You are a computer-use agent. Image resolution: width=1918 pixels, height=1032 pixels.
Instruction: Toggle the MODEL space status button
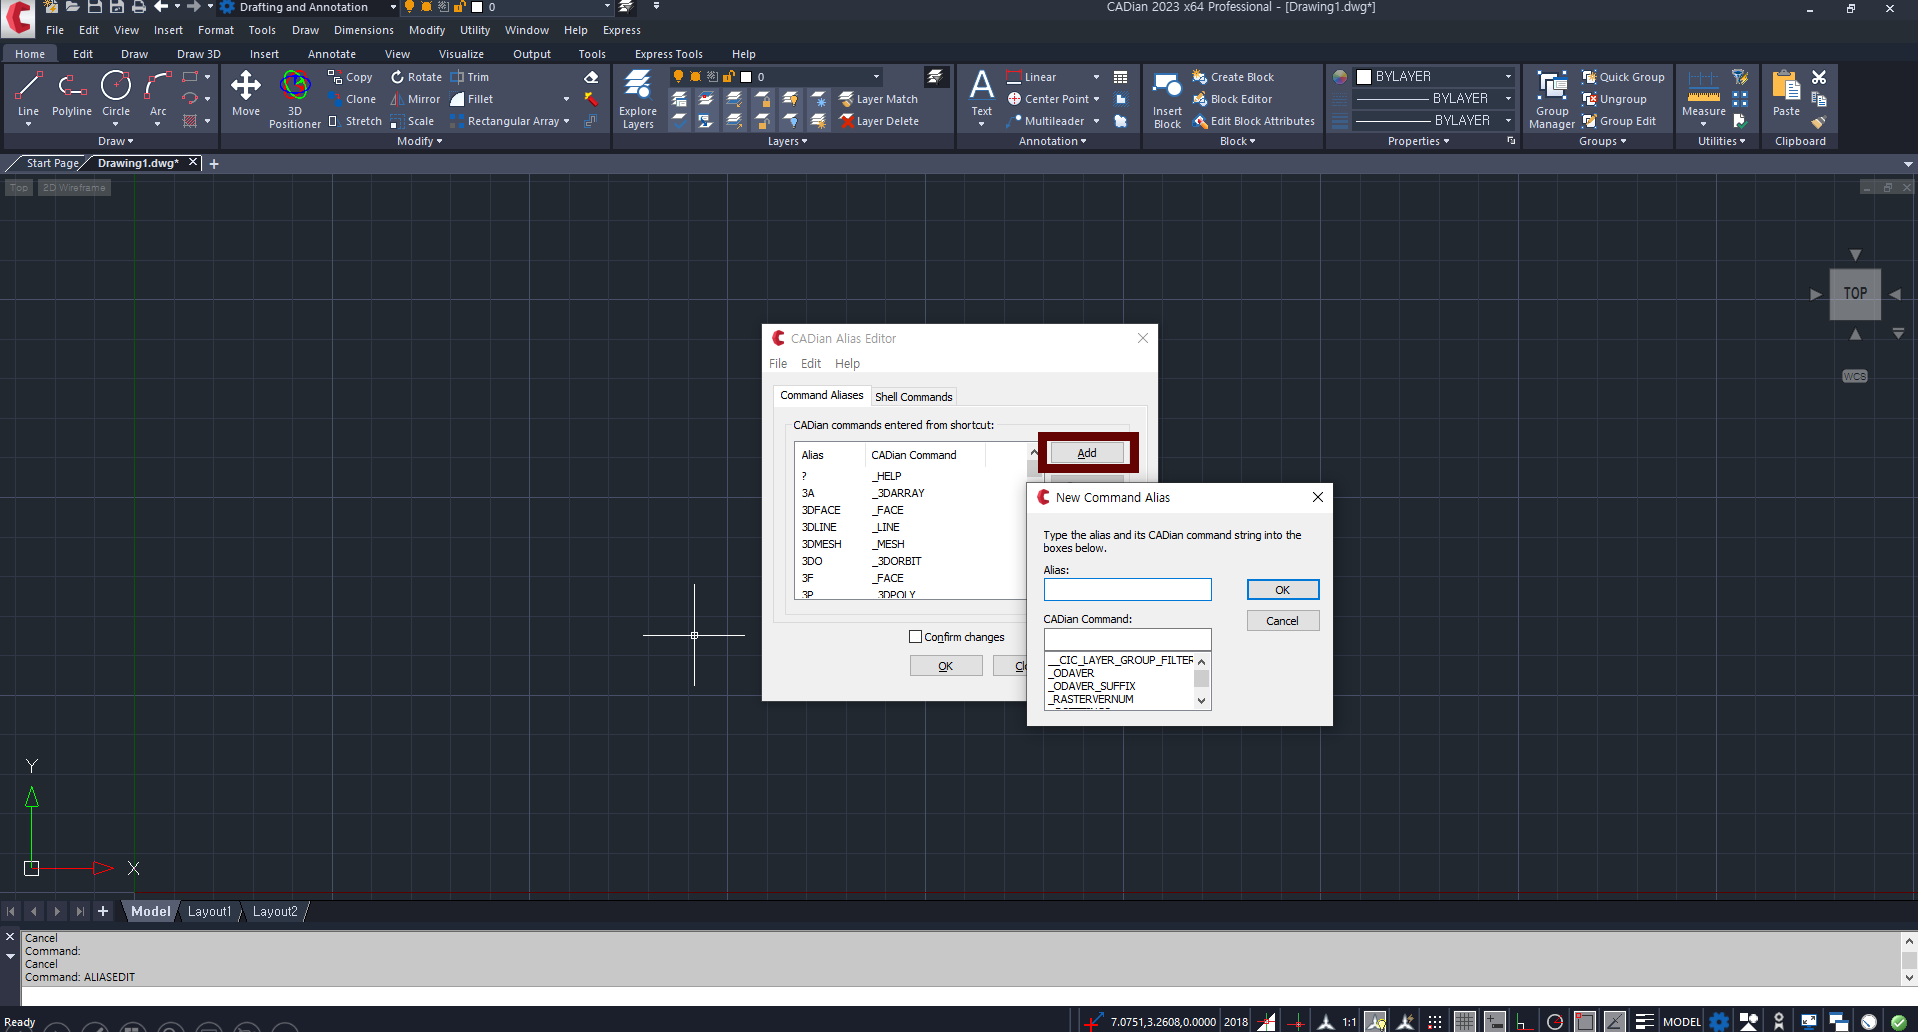[x=1681, y=1022]
